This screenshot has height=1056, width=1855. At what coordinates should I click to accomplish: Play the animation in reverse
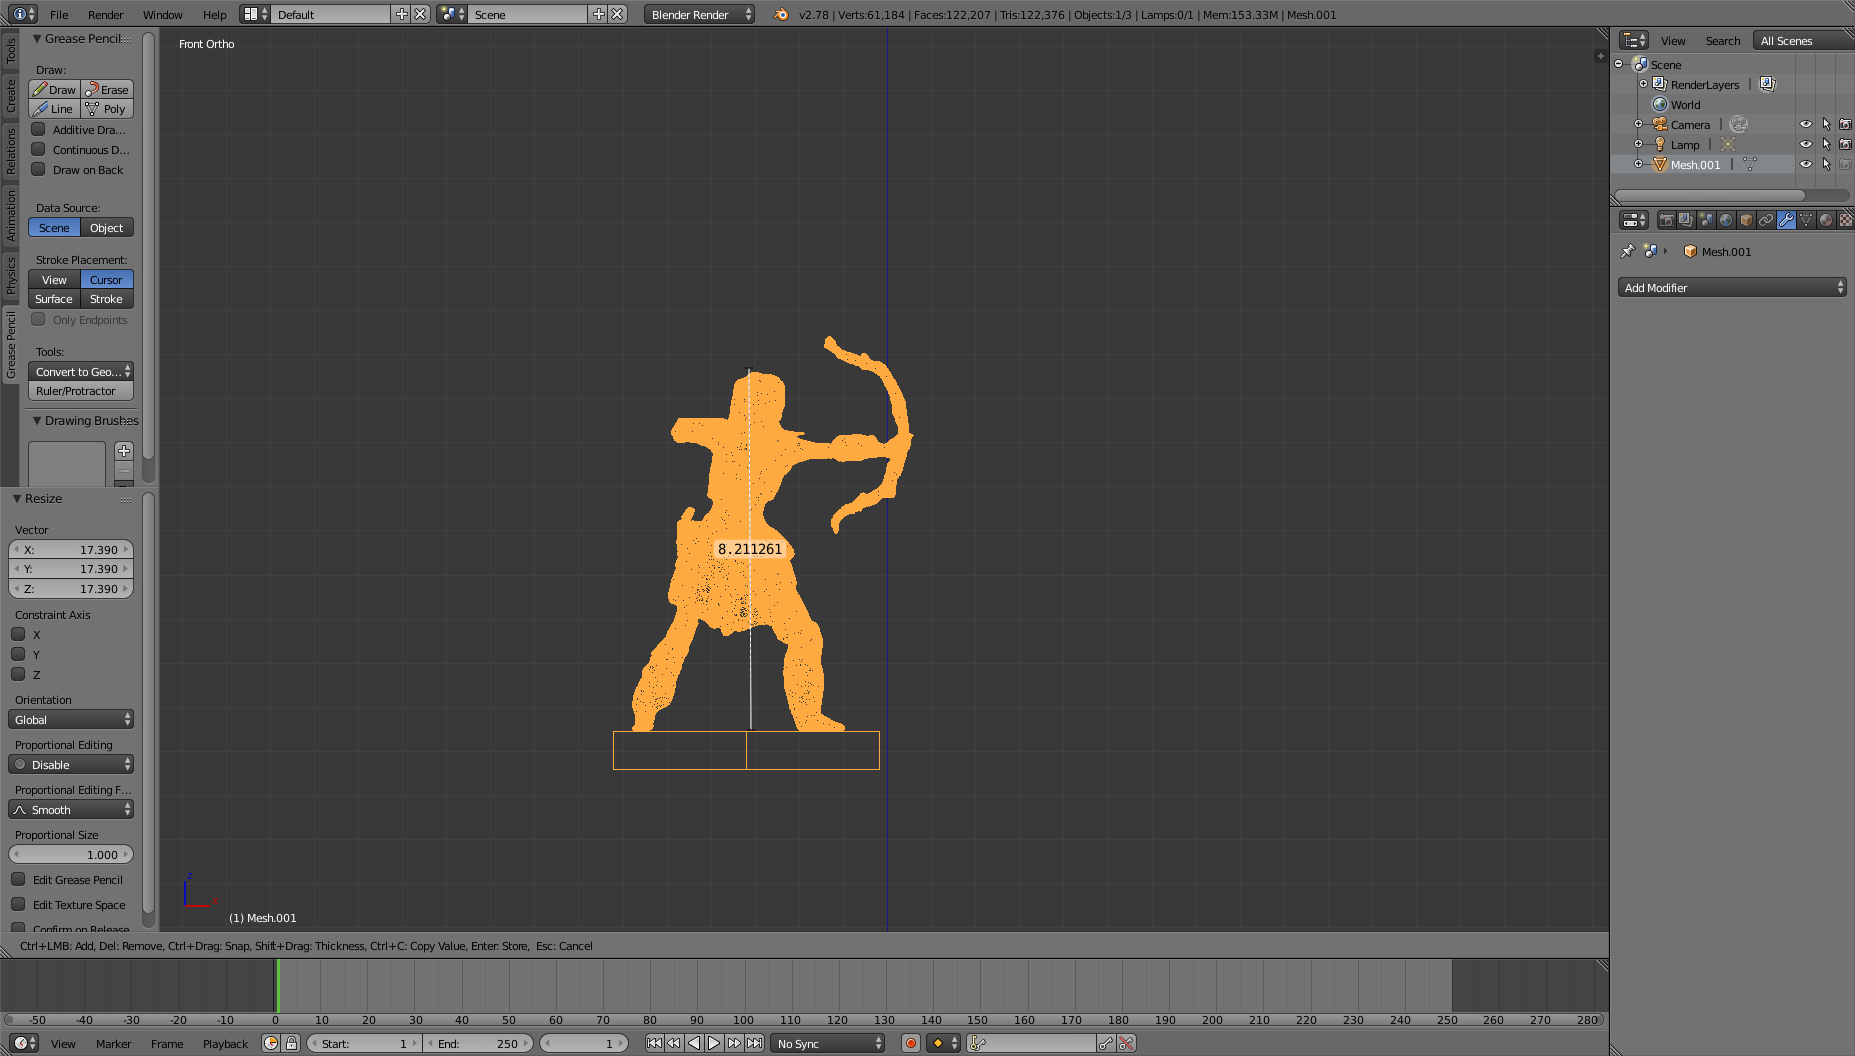[x=694, y=1043]
